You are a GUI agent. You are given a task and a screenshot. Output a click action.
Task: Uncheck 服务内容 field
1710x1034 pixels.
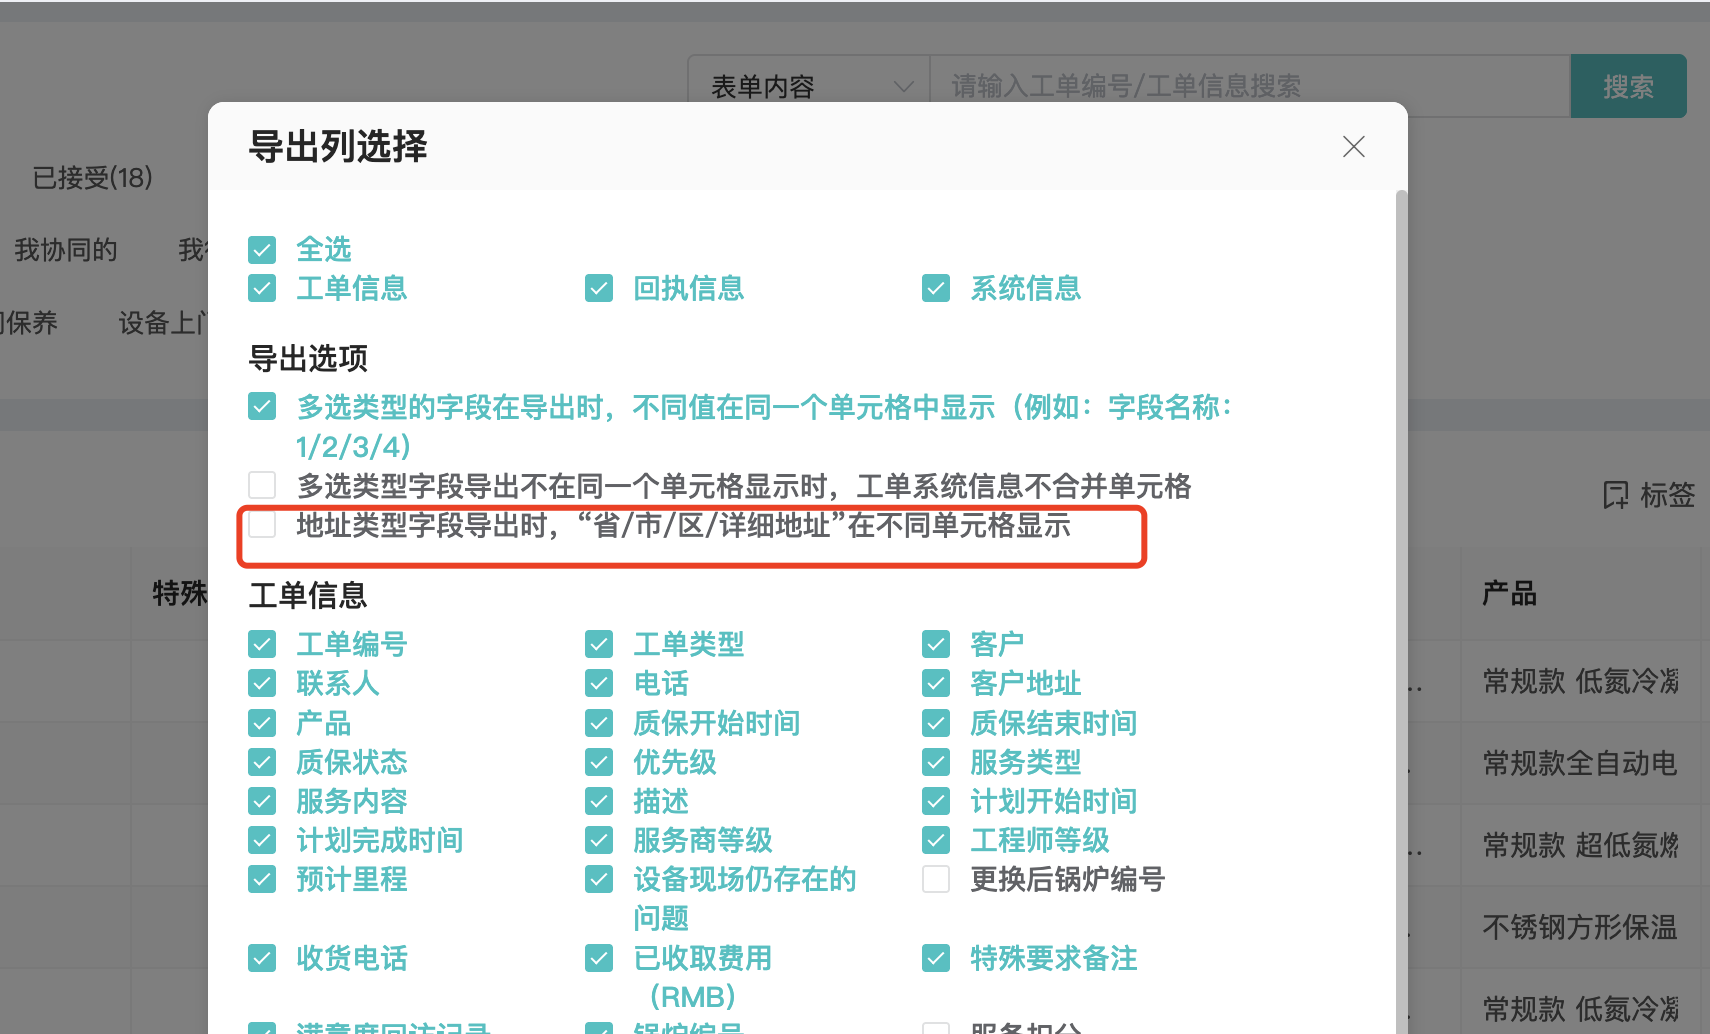coord(262,801)
